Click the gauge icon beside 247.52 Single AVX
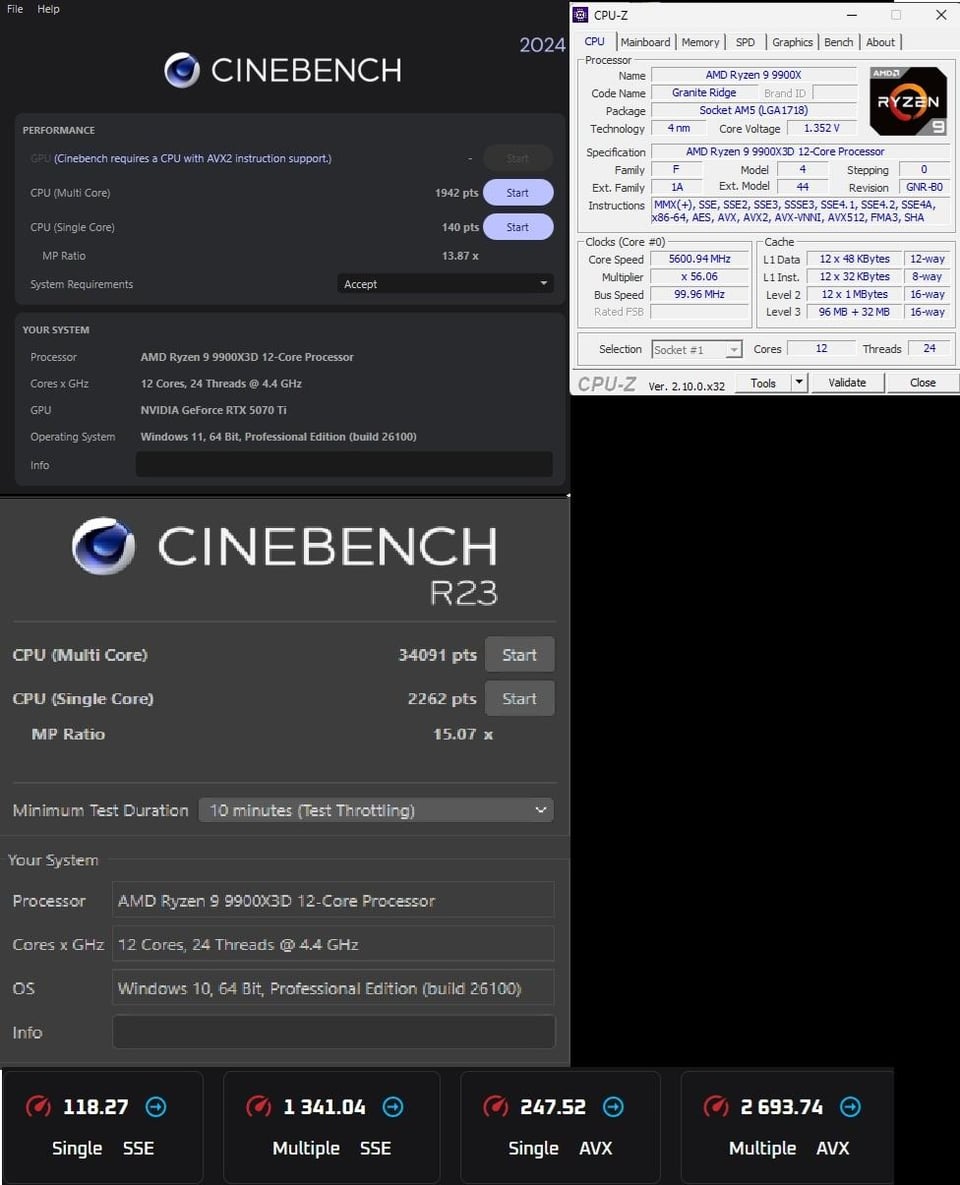960x1185 pixels. (x=496, y=1106)
